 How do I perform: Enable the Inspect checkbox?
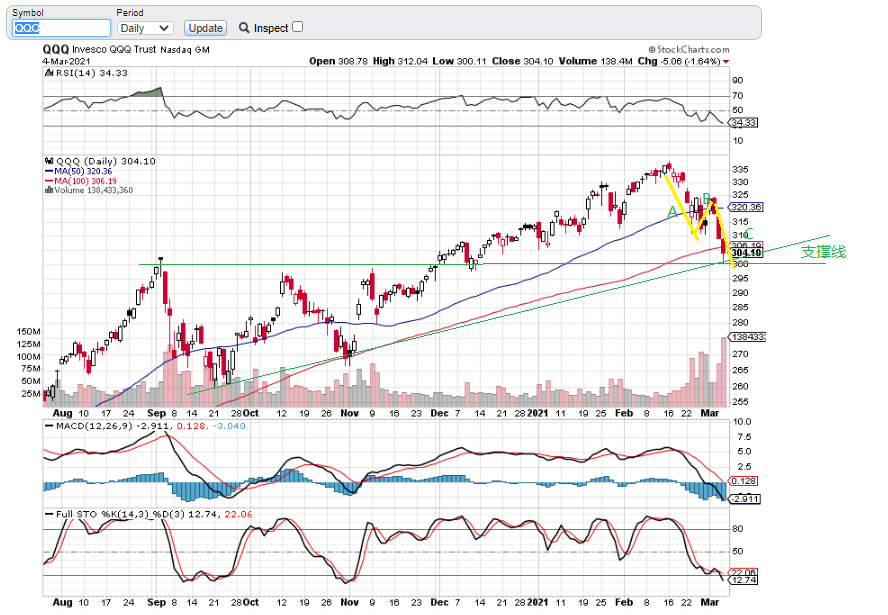[298, 27]
